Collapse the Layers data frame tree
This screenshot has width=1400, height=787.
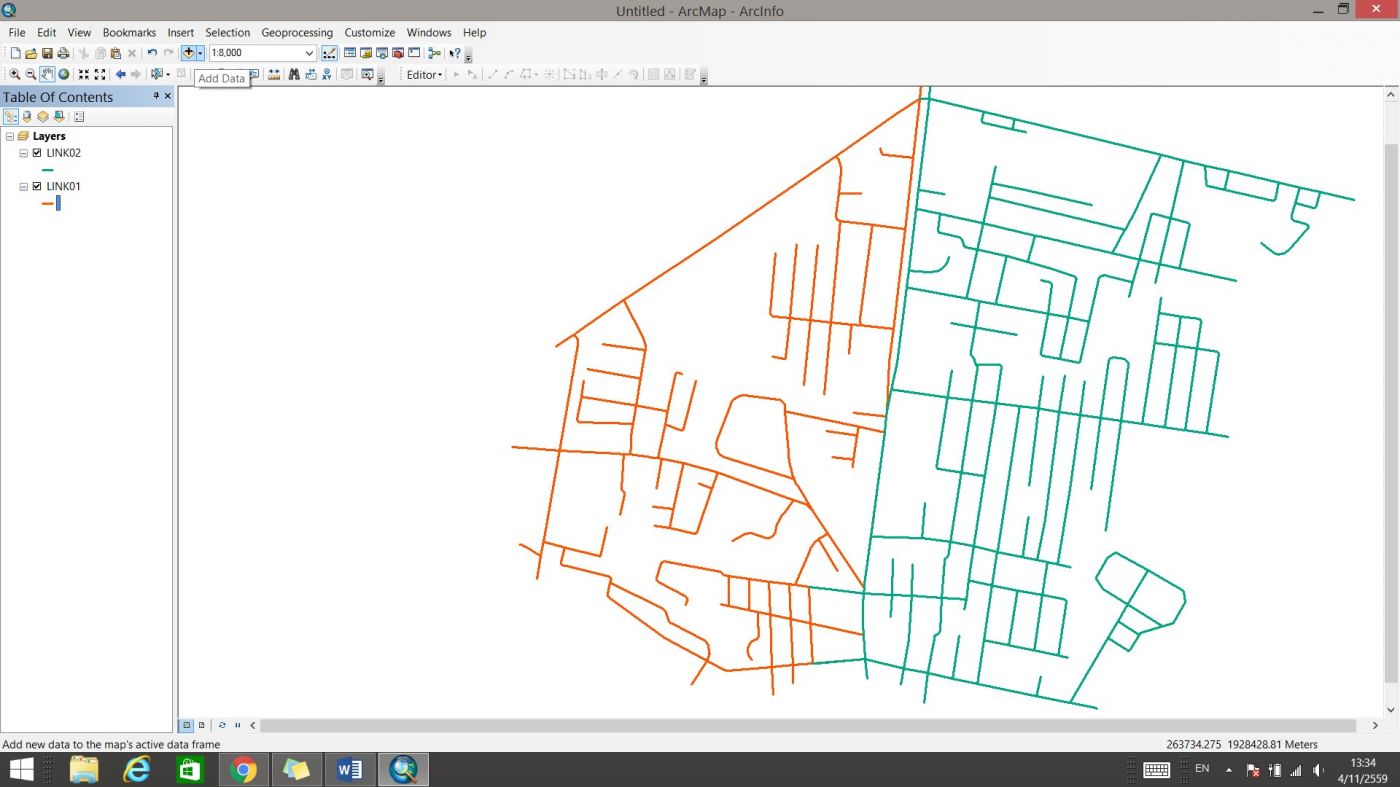(9, 136)
